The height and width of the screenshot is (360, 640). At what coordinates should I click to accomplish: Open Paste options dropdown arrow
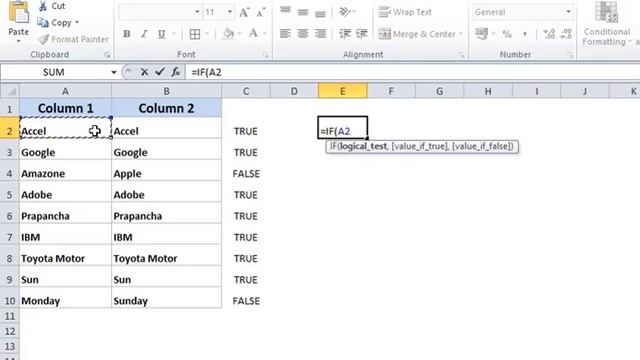19,41
